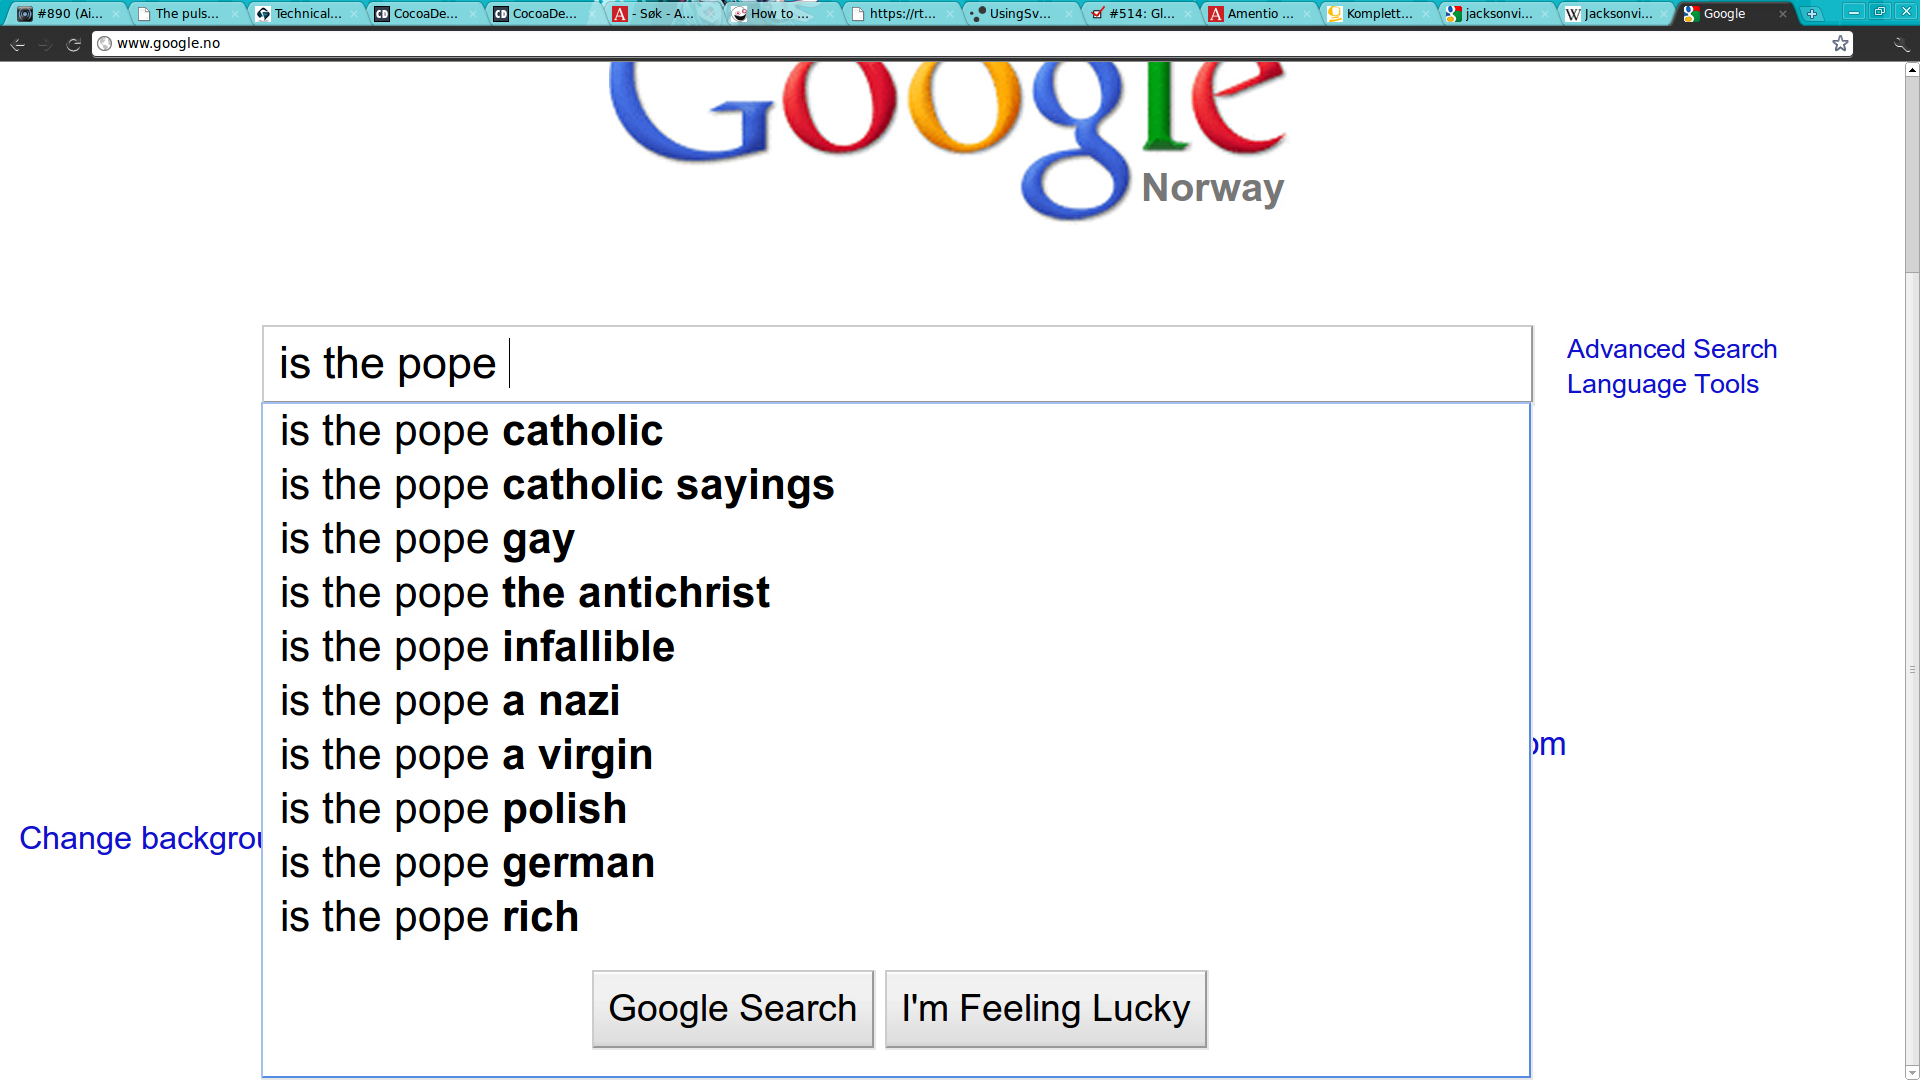
Task: Open the wrench settings menu icon
Action: pyautogui.click(x=1901, y=44)
